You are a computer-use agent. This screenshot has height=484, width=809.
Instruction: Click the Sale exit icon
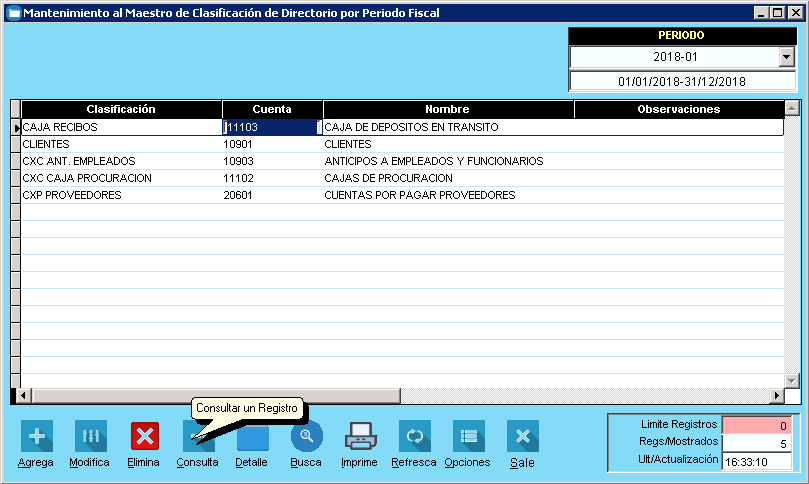click(522, 436)
